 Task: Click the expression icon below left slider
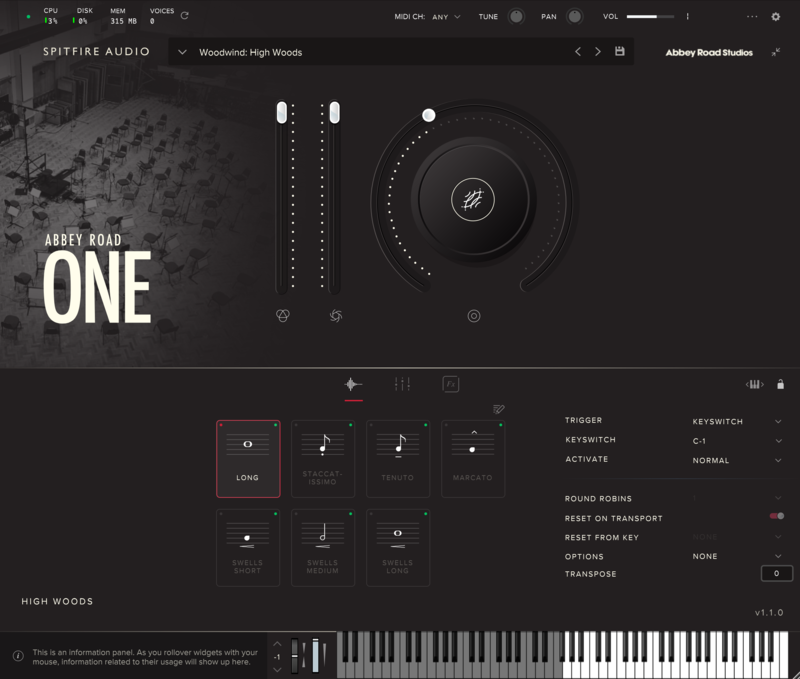pyautogui.click(x=283, y=316)
